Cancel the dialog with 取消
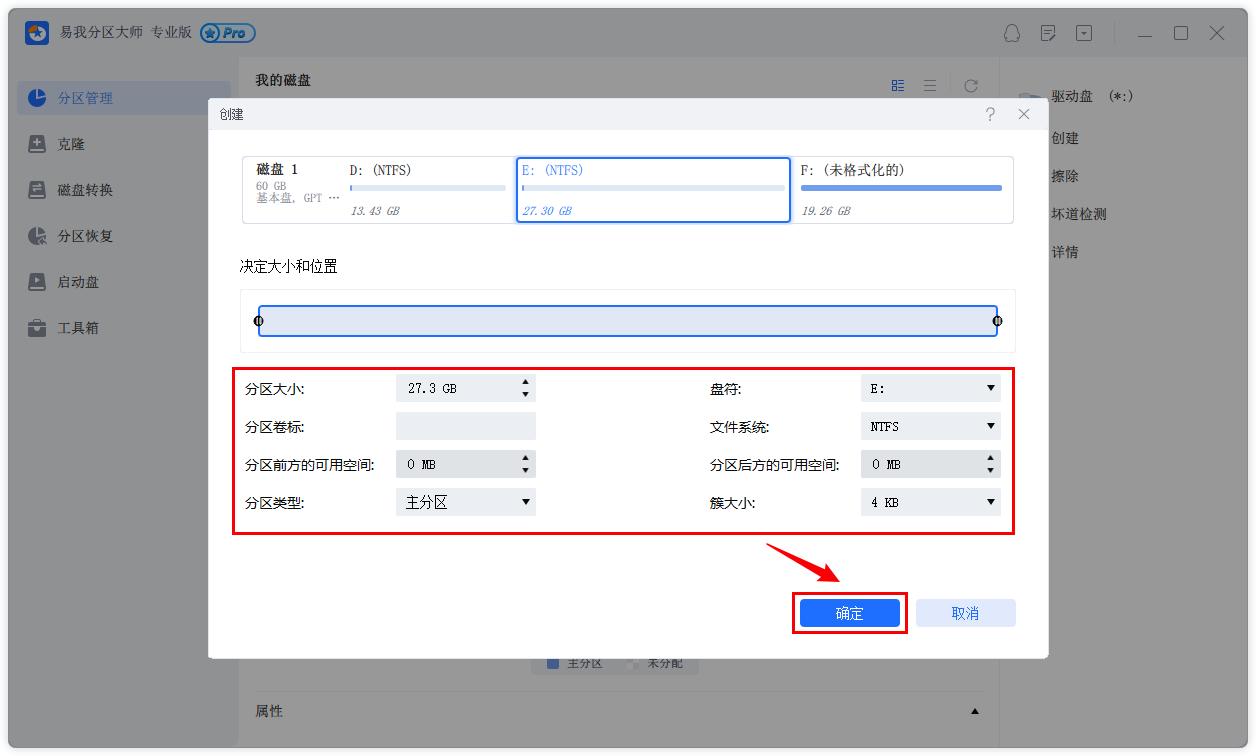The height and width of the screenshot is (756, 1256). click(x=965, y=613)
